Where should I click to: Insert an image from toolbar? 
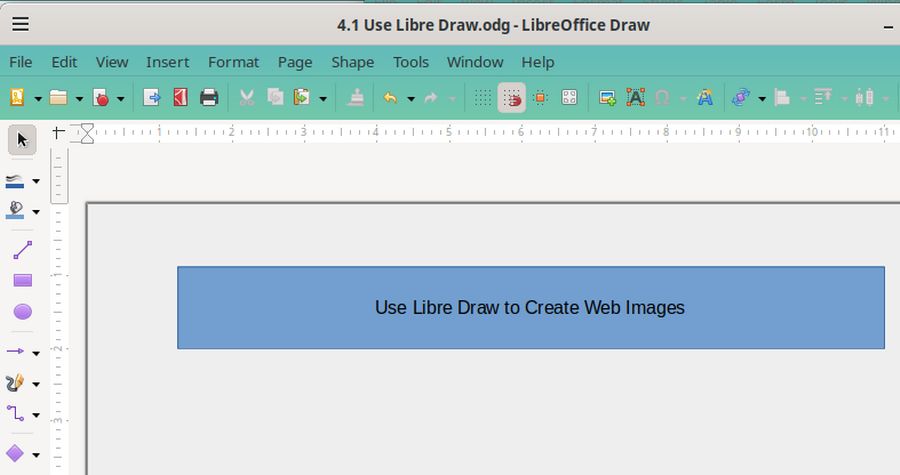[607, 97]
